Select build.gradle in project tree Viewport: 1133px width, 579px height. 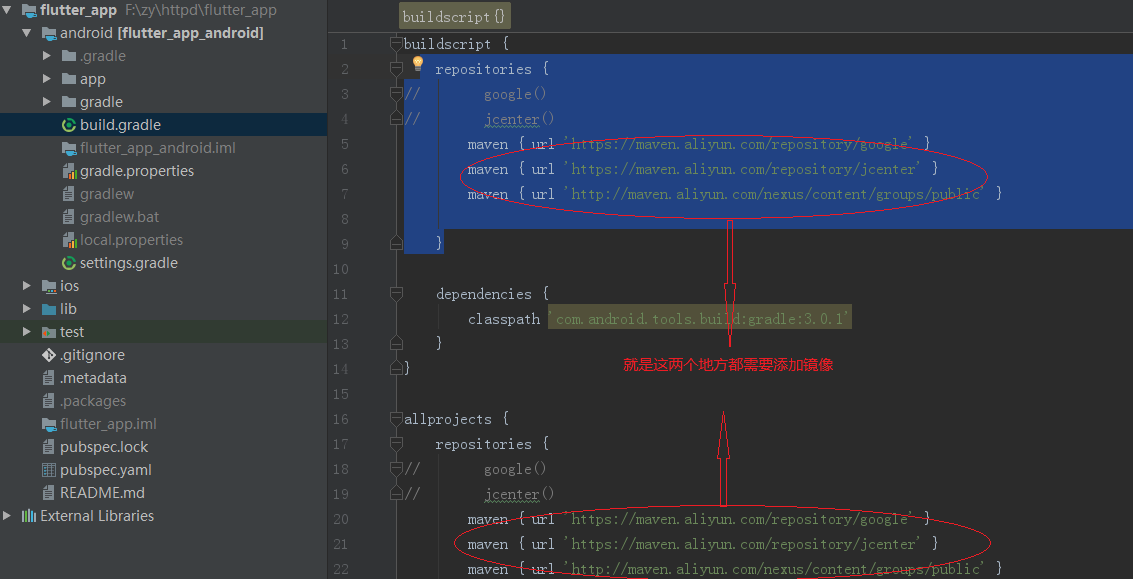[121, 125]
